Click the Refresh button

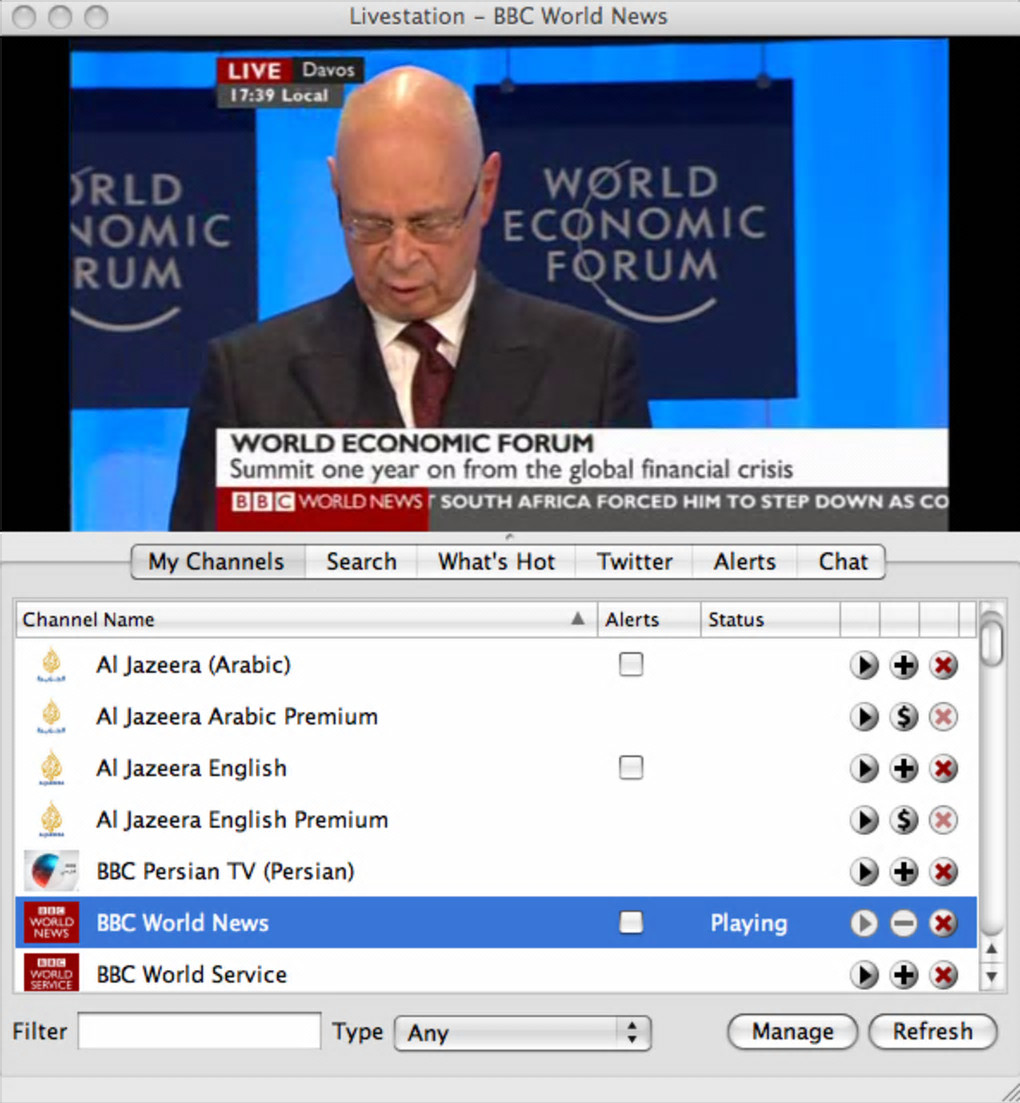pyautogui.click(x=933, y=1032)
